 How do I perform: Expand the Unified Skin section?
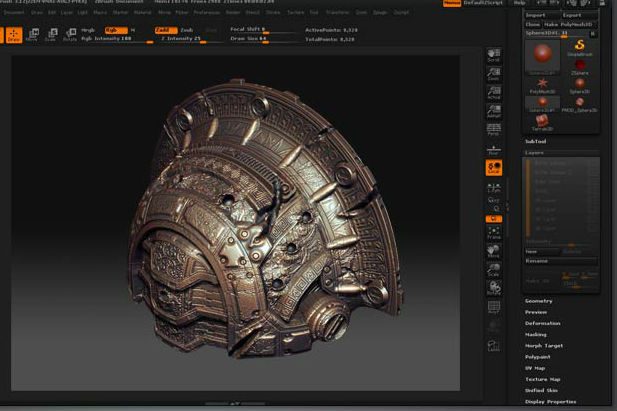click(x=541, y=391)
